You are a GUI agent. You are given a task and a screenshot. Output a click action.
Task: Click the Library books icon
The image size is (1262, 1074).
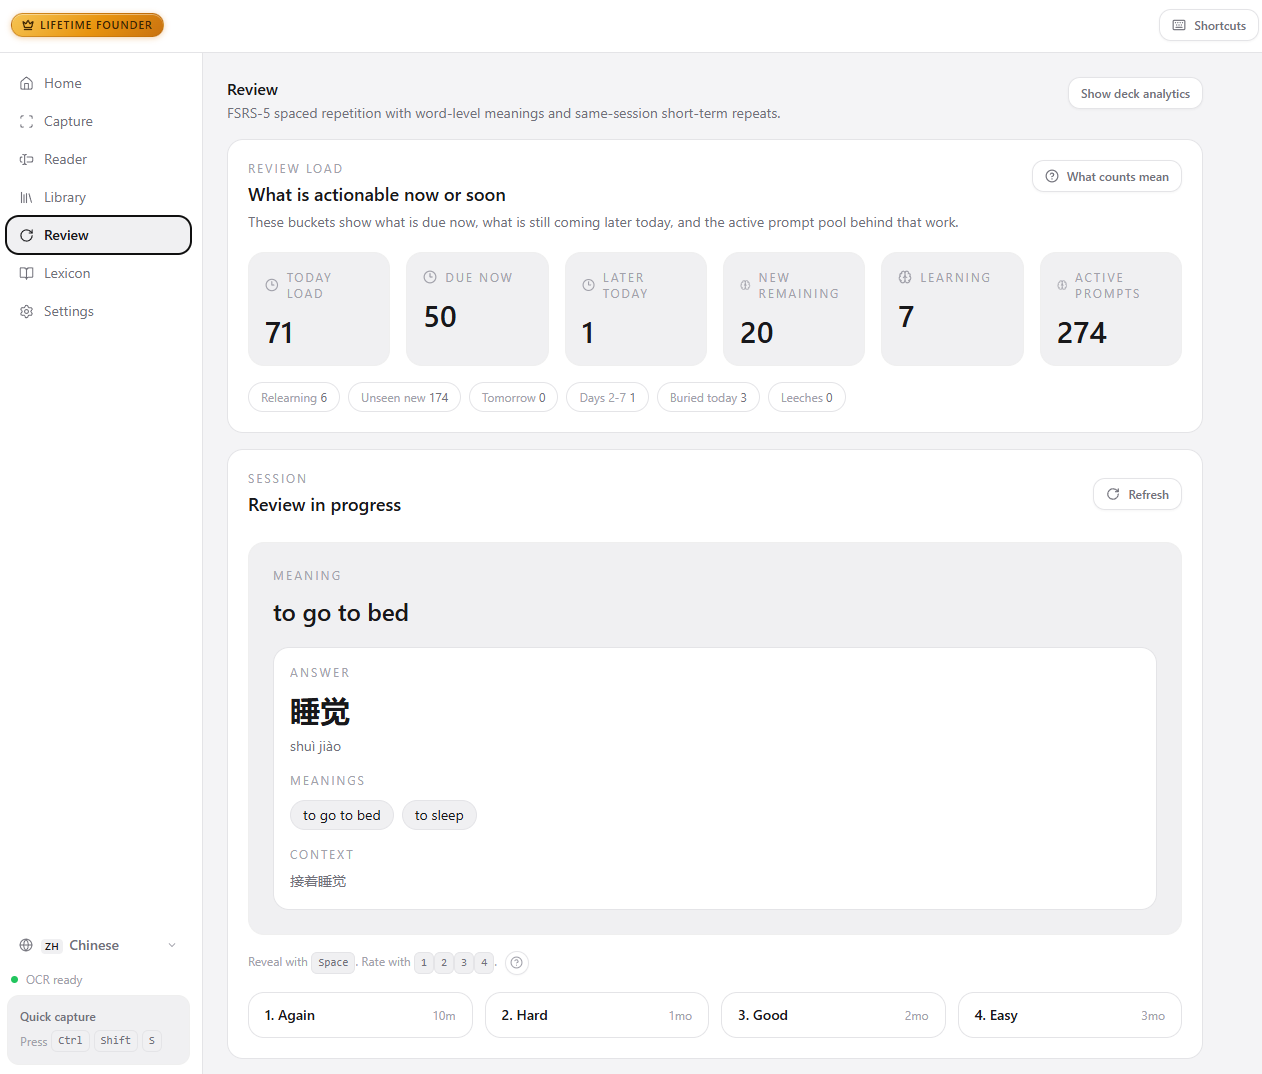click(27, 197)
